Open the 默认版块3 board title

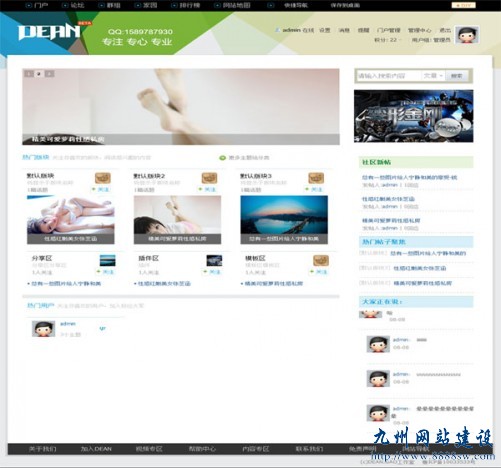pyautogui.click(x=256, y=176)
